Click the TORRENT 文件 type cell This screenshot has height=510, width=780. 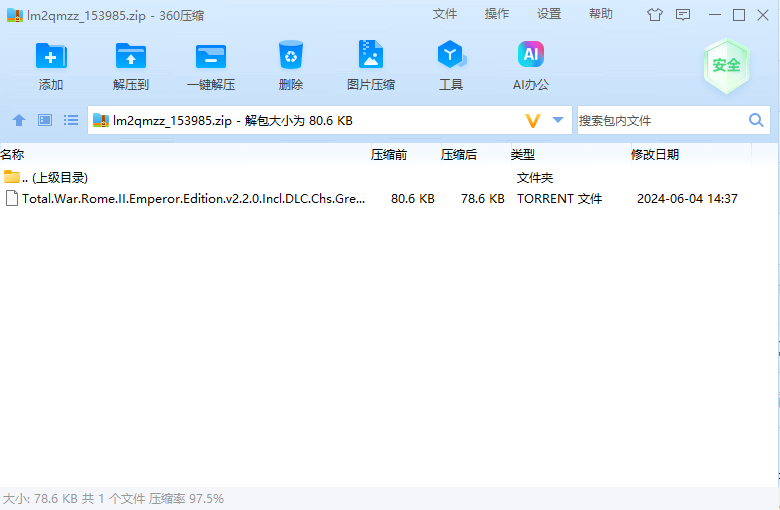tap(560, 199)
